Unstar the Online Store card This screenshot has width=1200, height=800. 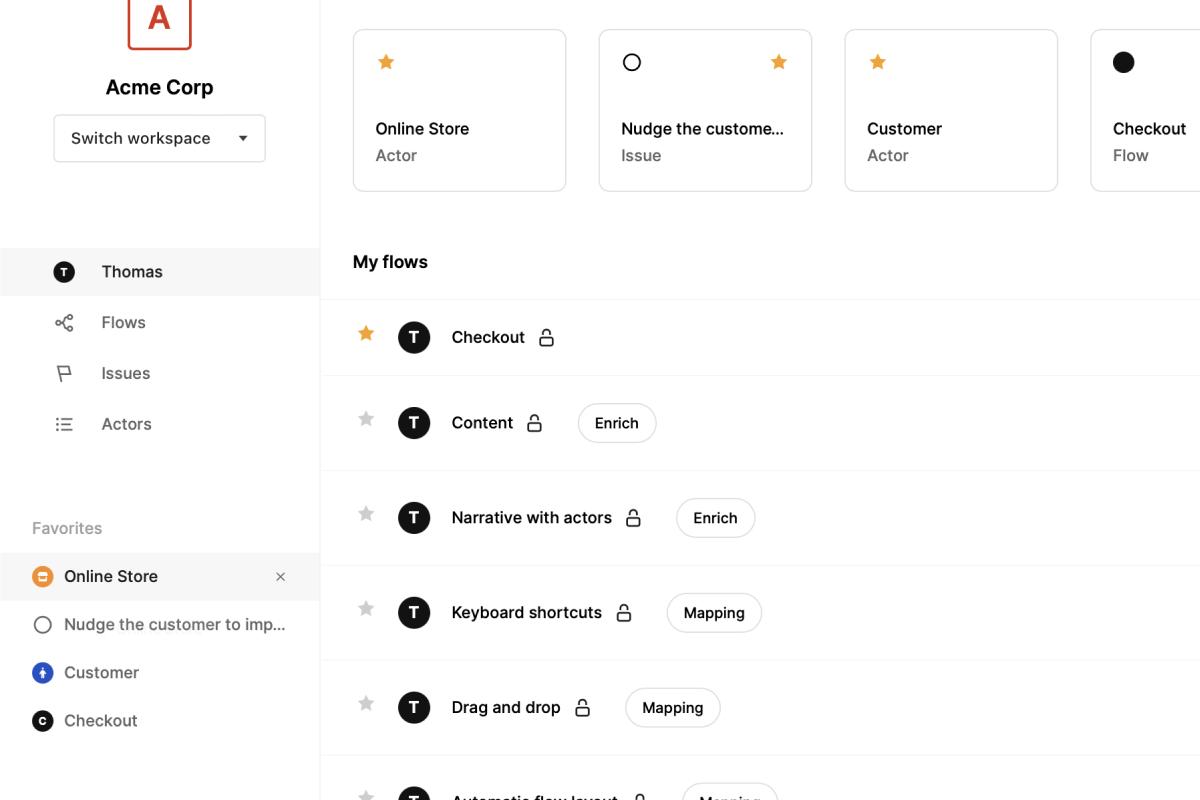(386, 62)
